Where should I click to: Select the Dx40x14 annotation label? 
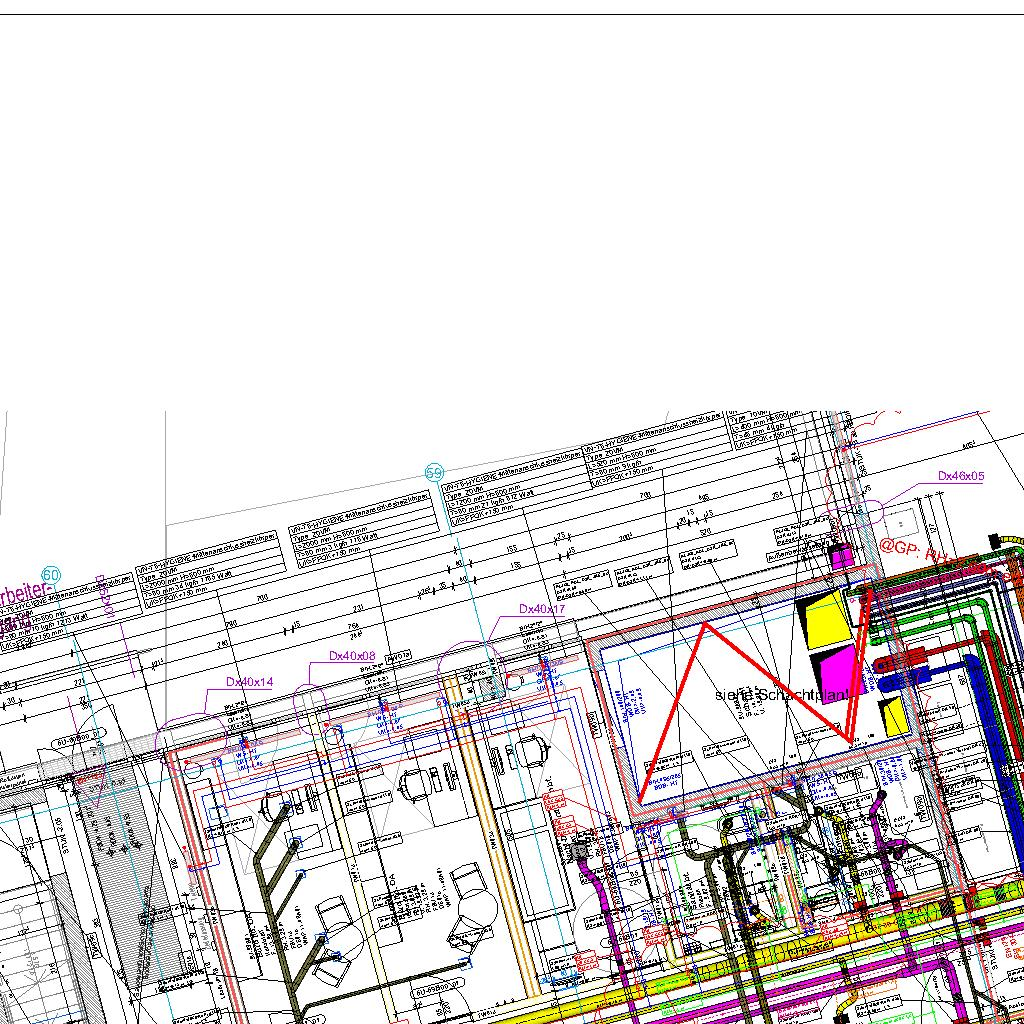tap(249, 682)
